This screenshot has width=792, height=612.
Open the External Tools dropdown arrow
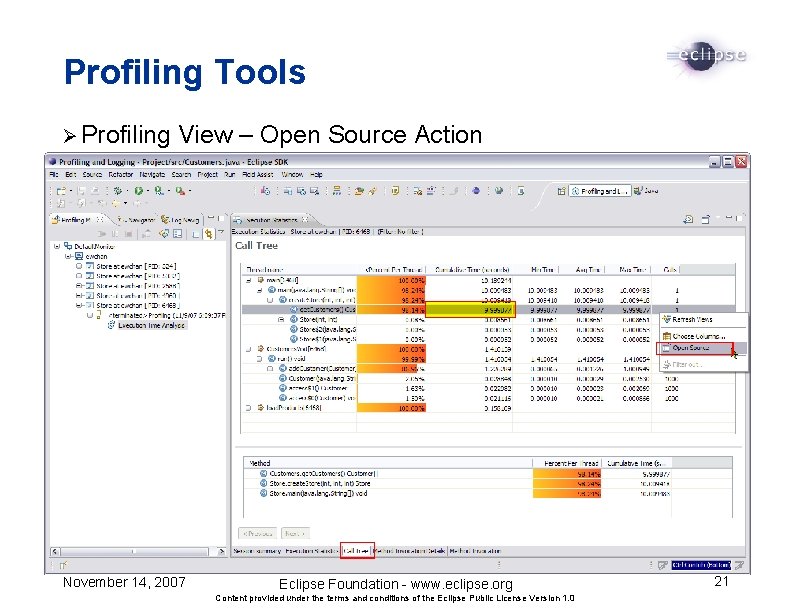click(189, 191)
